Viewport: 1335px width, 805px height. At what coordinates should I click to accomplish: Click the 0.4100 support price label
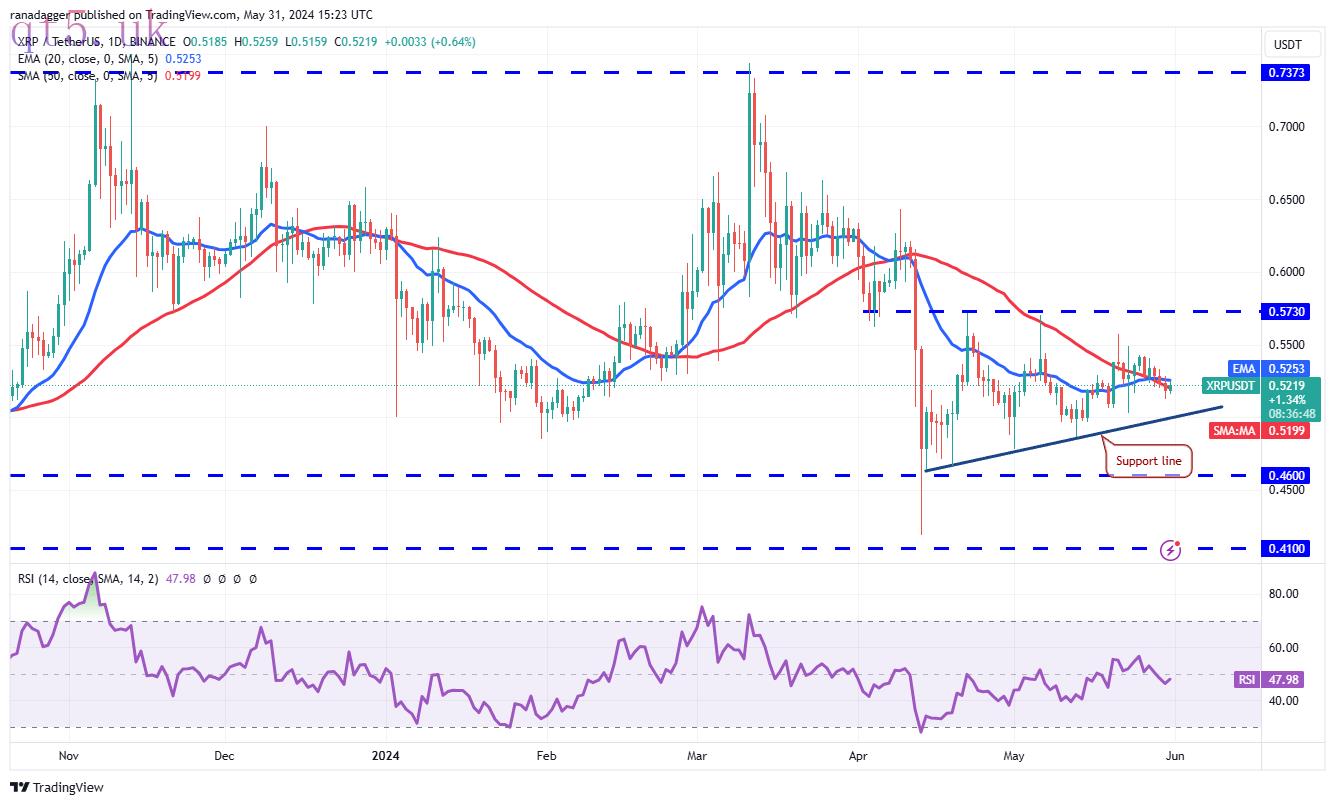pos(1286,549)
